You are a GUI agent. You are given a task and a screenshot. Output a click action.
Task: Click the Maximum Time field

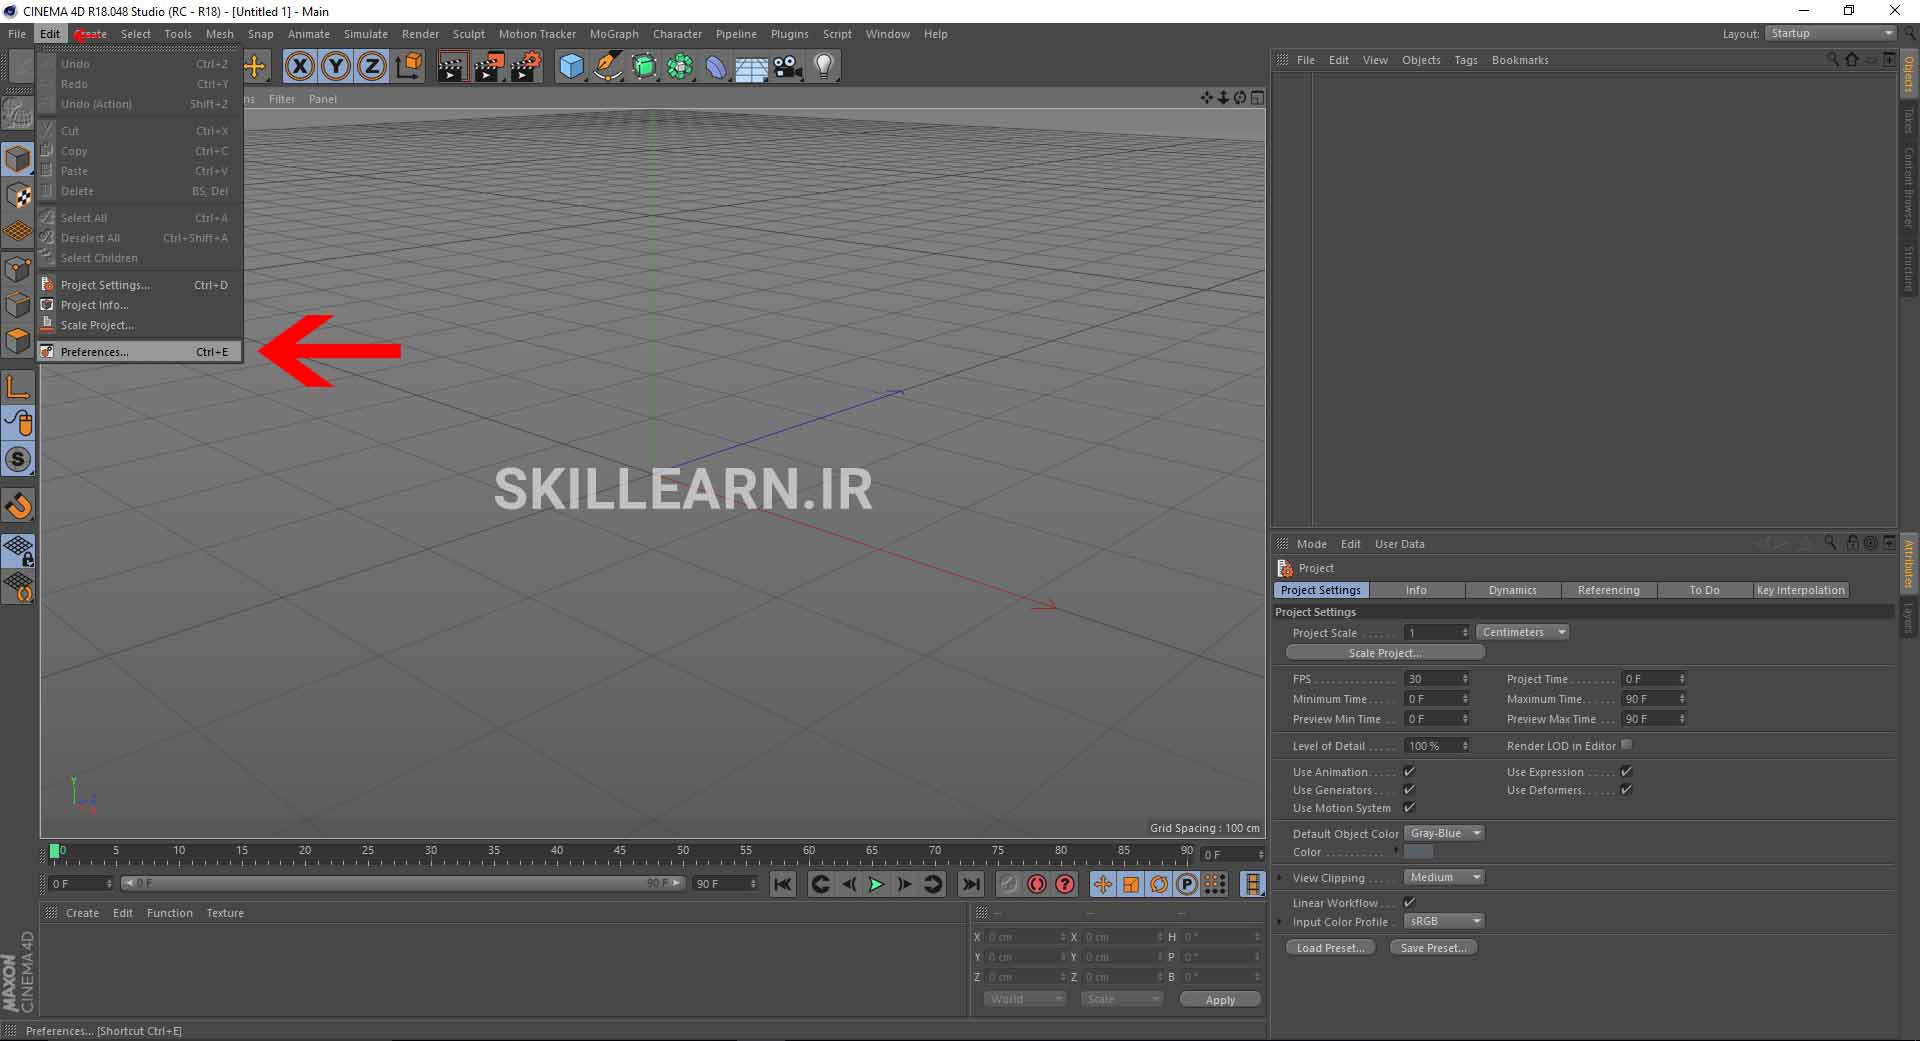[1654, 699]
